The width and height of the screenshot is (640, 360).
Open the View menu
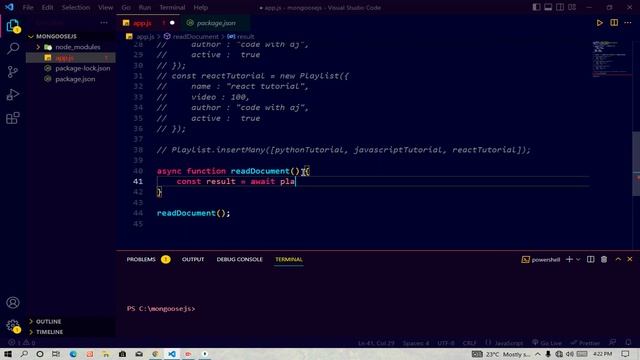click(105, 7)
